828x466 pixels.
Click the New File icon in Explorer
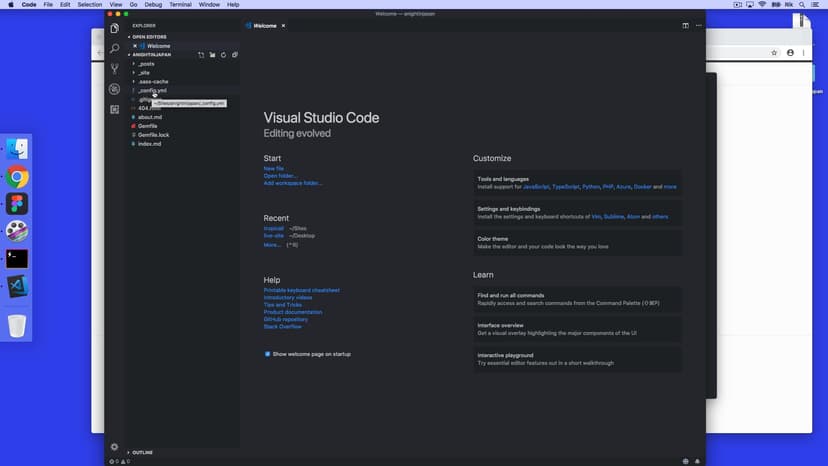click(201, 55)
